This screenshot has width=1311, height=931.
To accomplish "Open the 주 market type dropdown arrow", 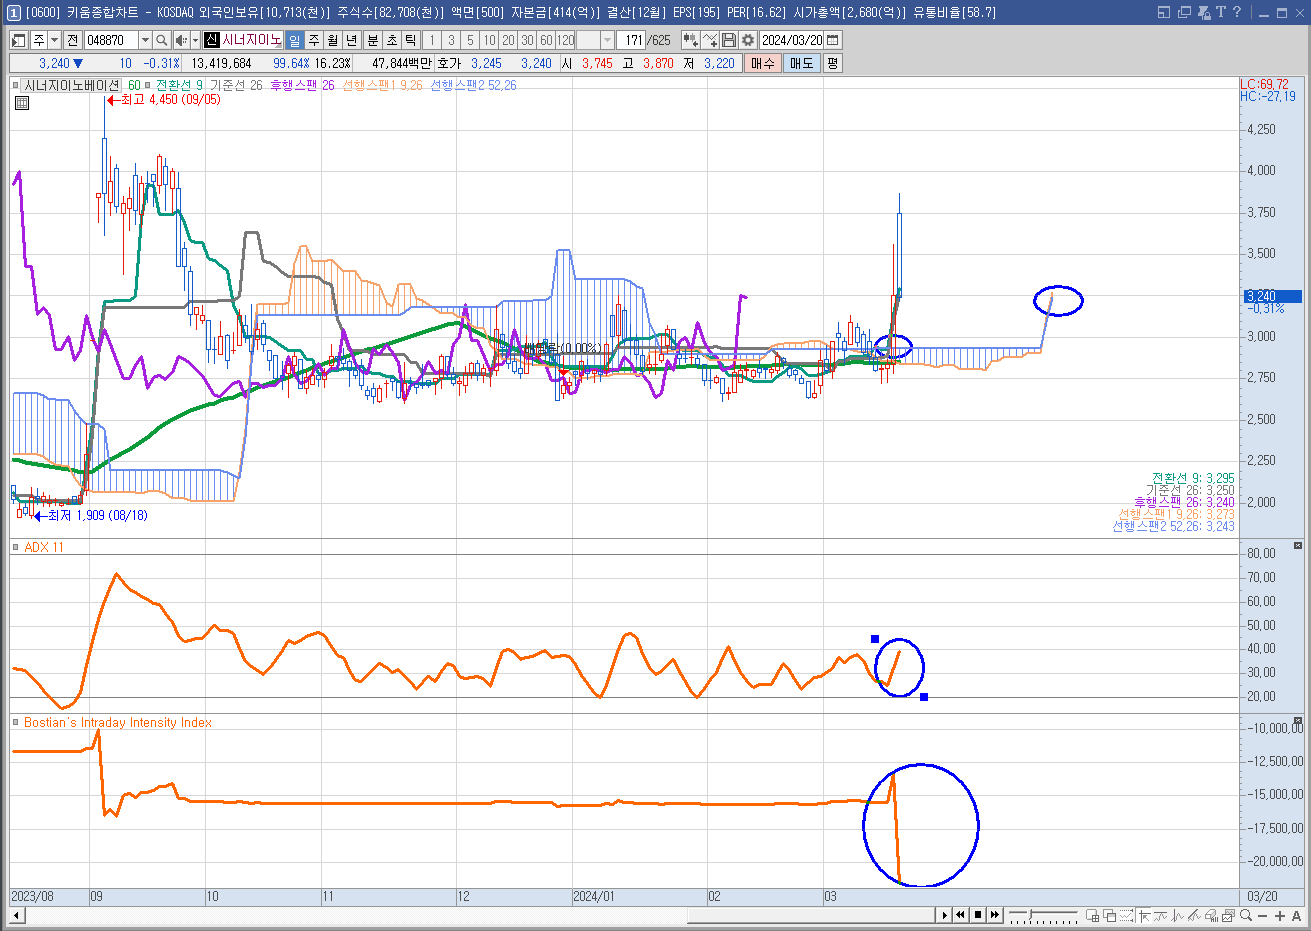I will pos(54,40).
